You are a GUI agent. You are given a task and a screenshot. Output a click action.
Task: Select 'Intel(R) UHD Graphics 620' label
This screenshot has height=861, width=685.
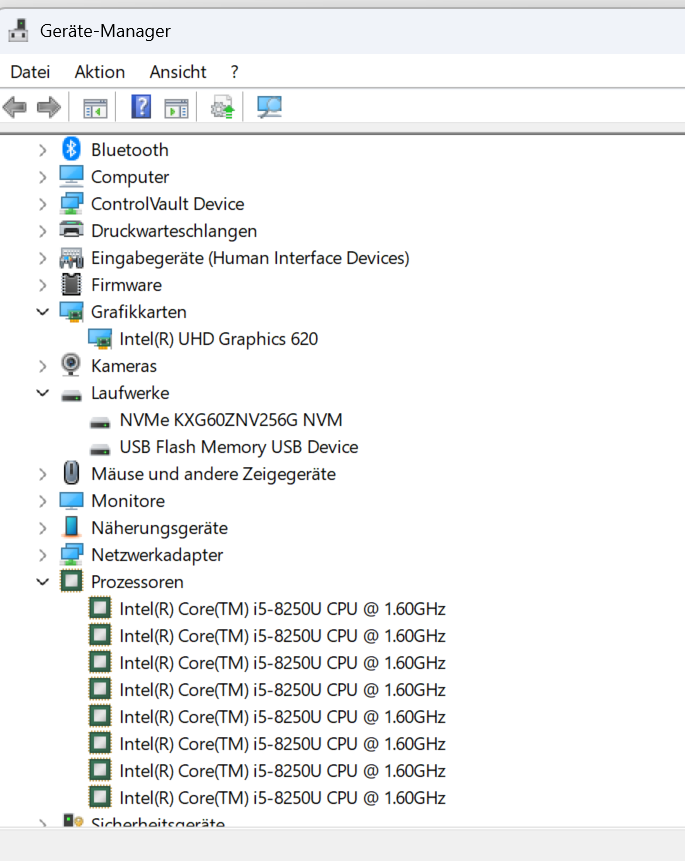219,339
